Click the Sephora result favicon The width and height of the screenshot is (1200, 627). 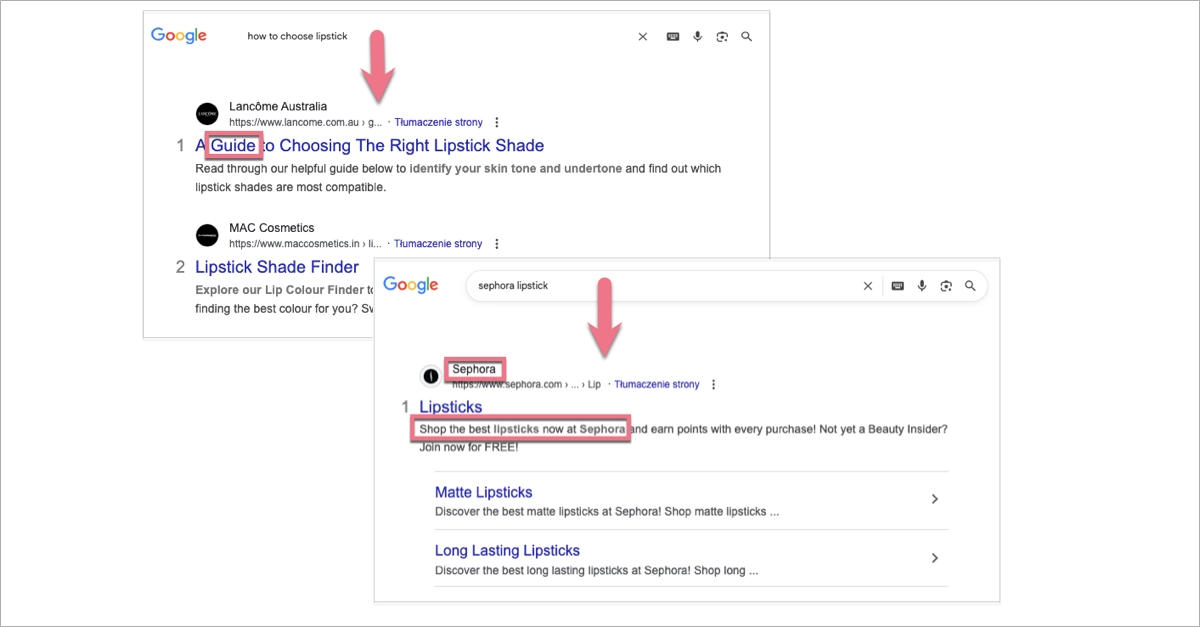tap(432, 376)
